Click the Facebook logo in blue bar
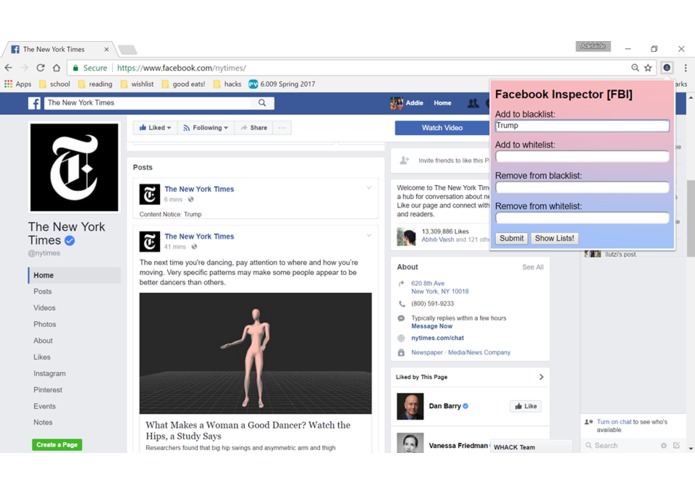695x494 pixels. click(34, 103)
